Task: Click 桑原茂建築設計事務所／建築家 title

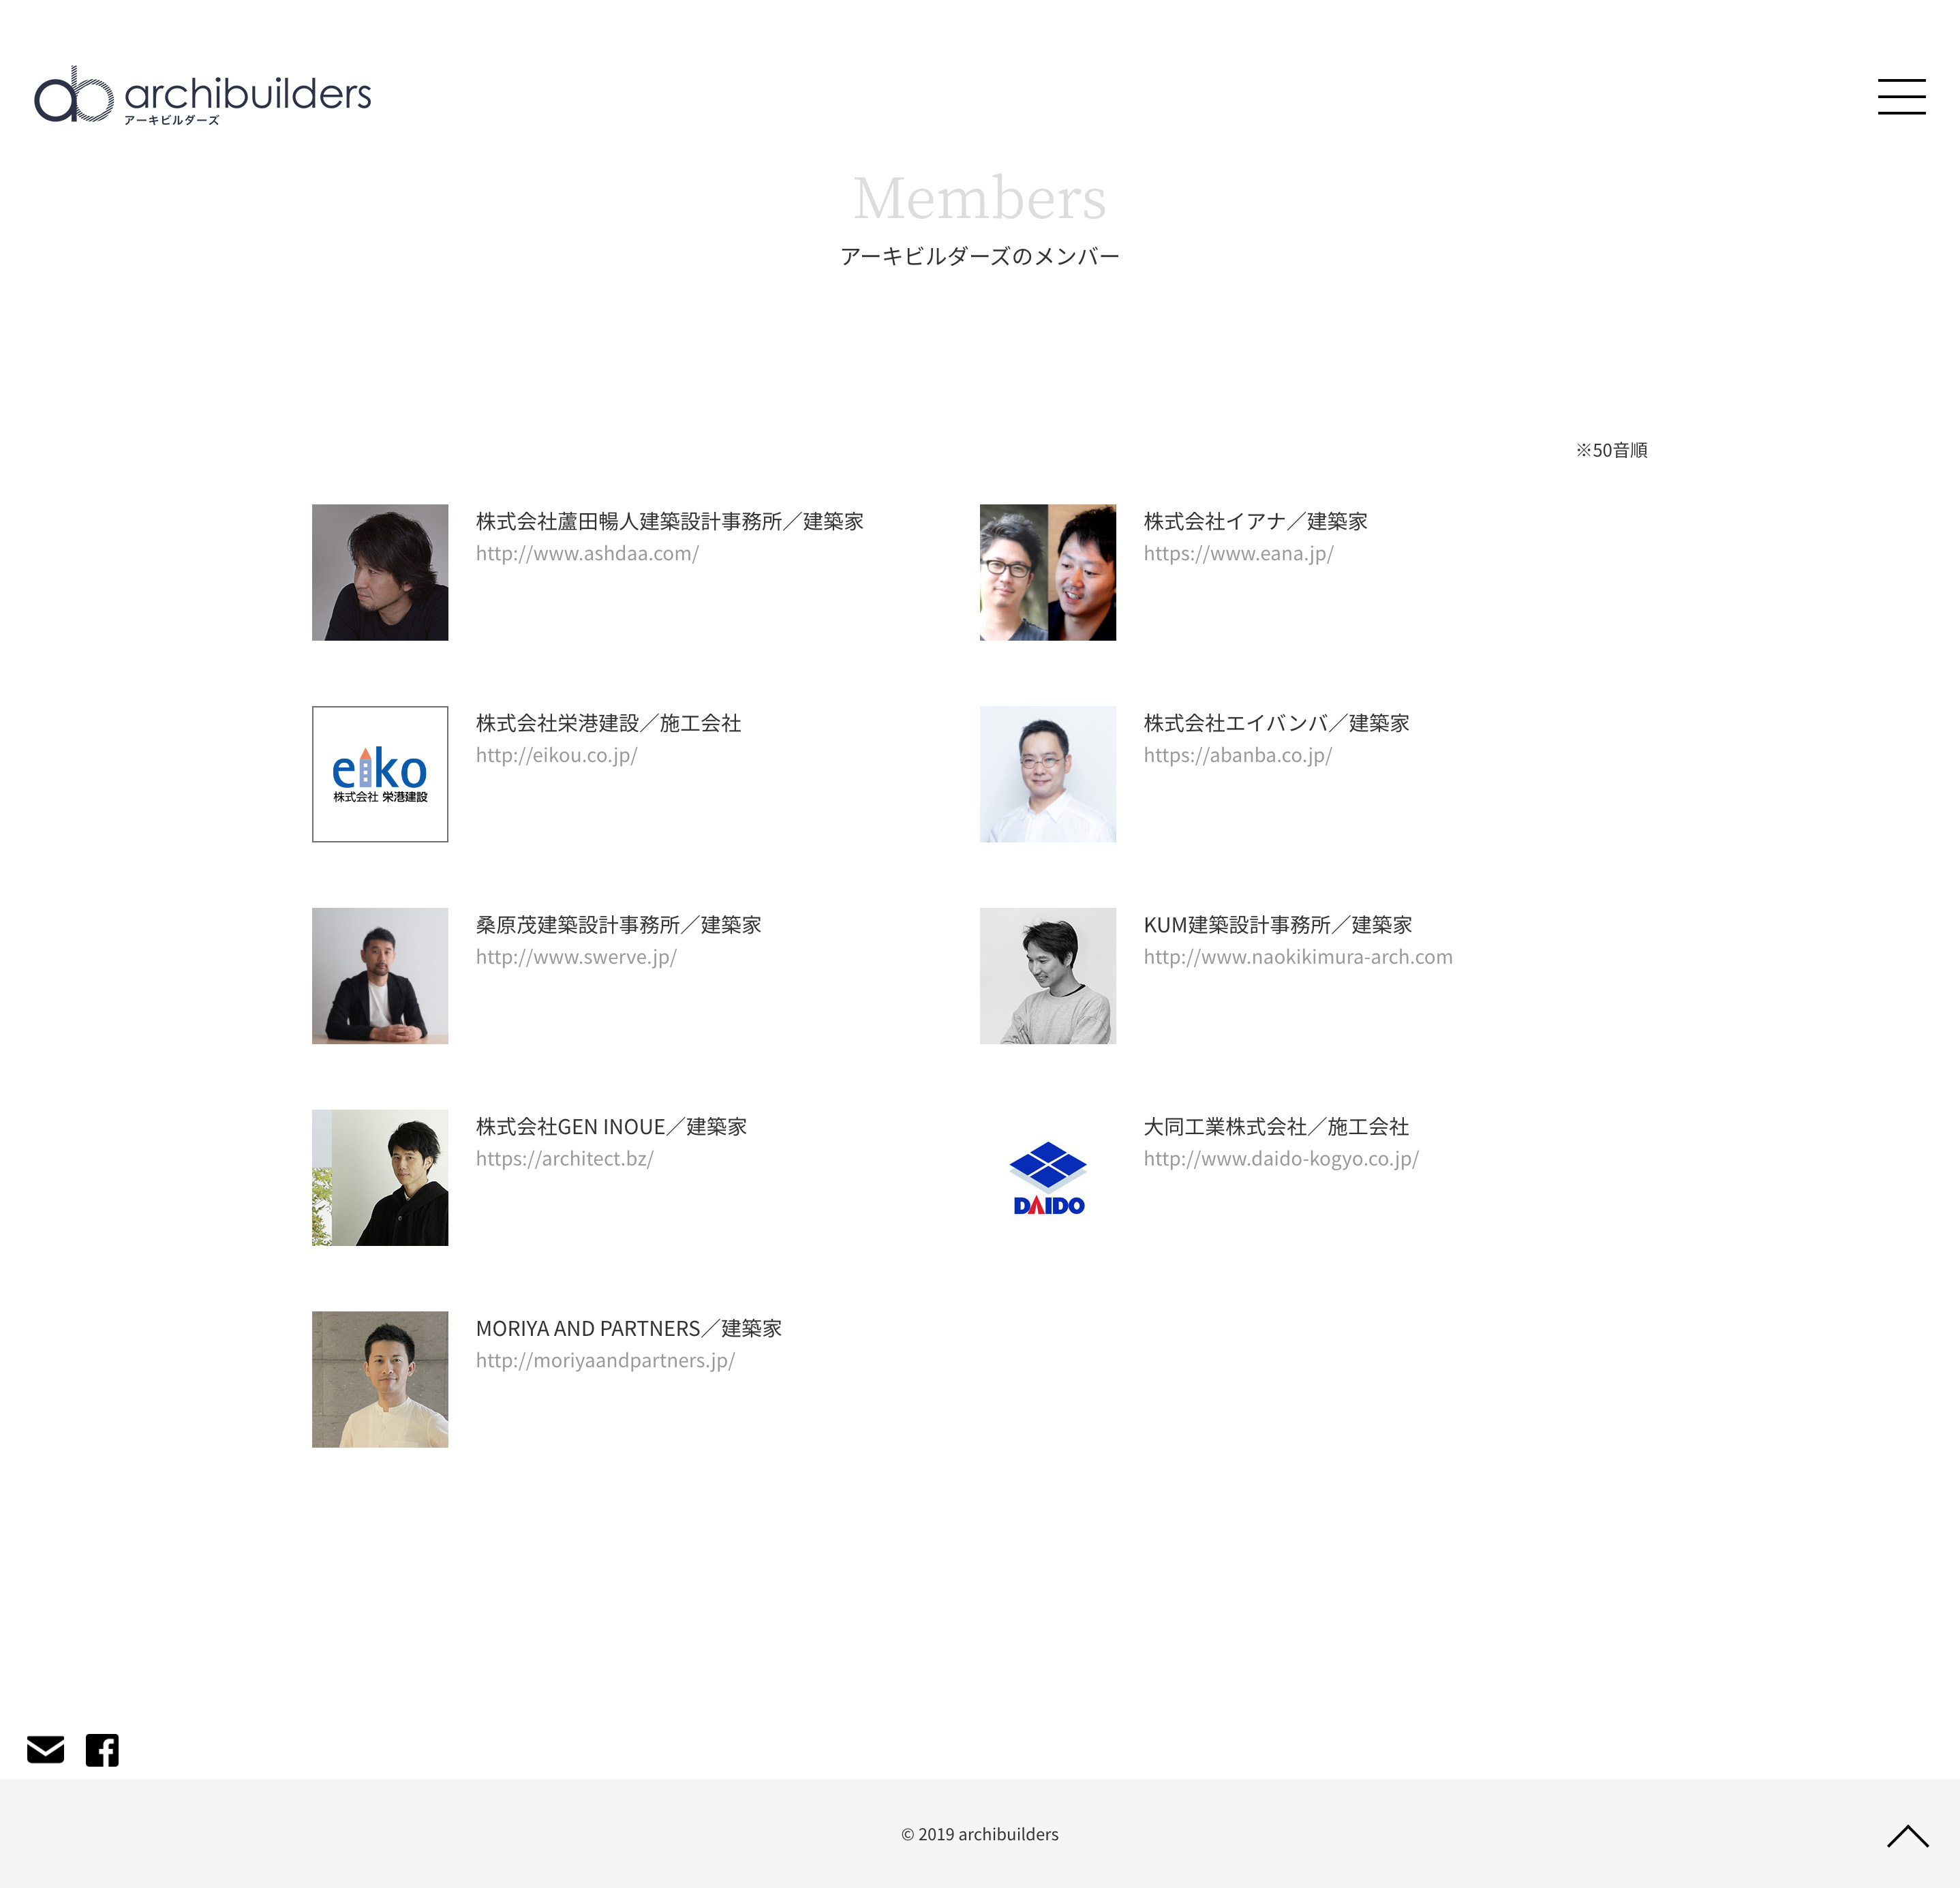Action: (x=618, y=925)
